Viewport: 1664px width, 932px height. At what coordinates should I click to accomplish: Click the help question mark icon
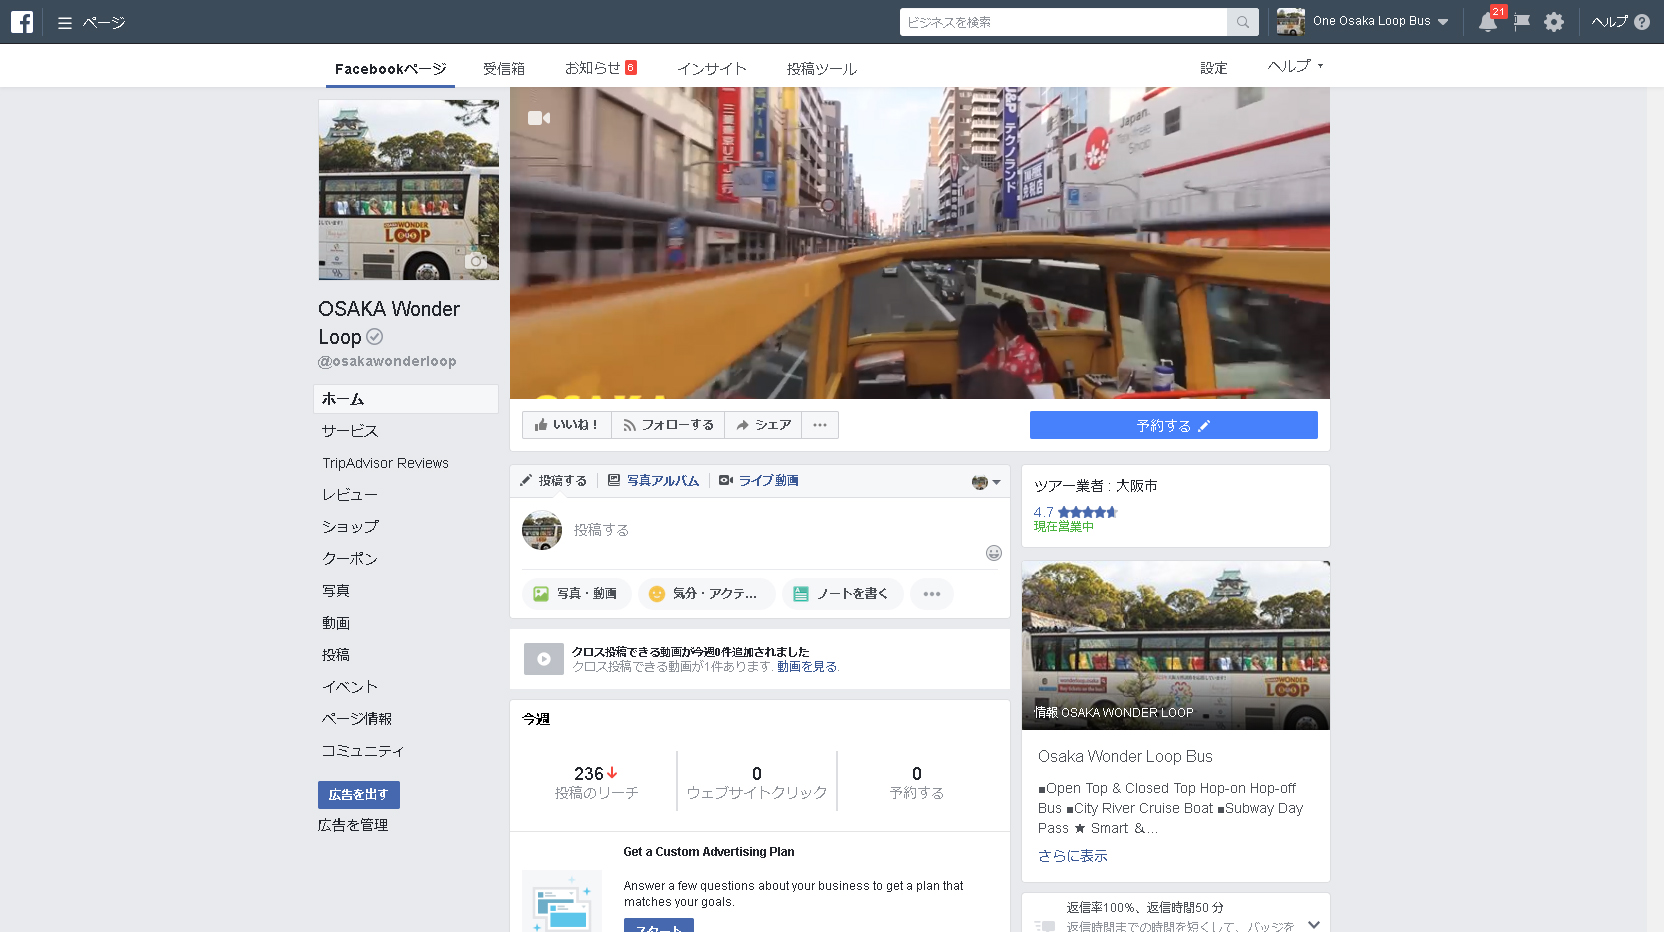coord(1642,21)
